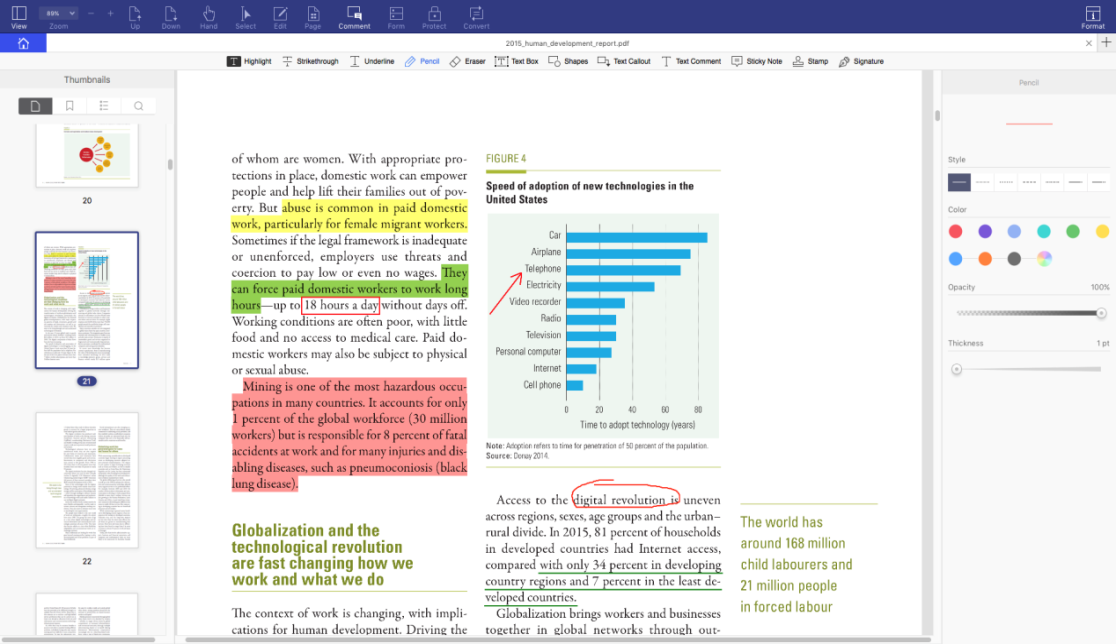Open page 20 thumbnail
The image size is (1116, 644).
coord(87,155)
